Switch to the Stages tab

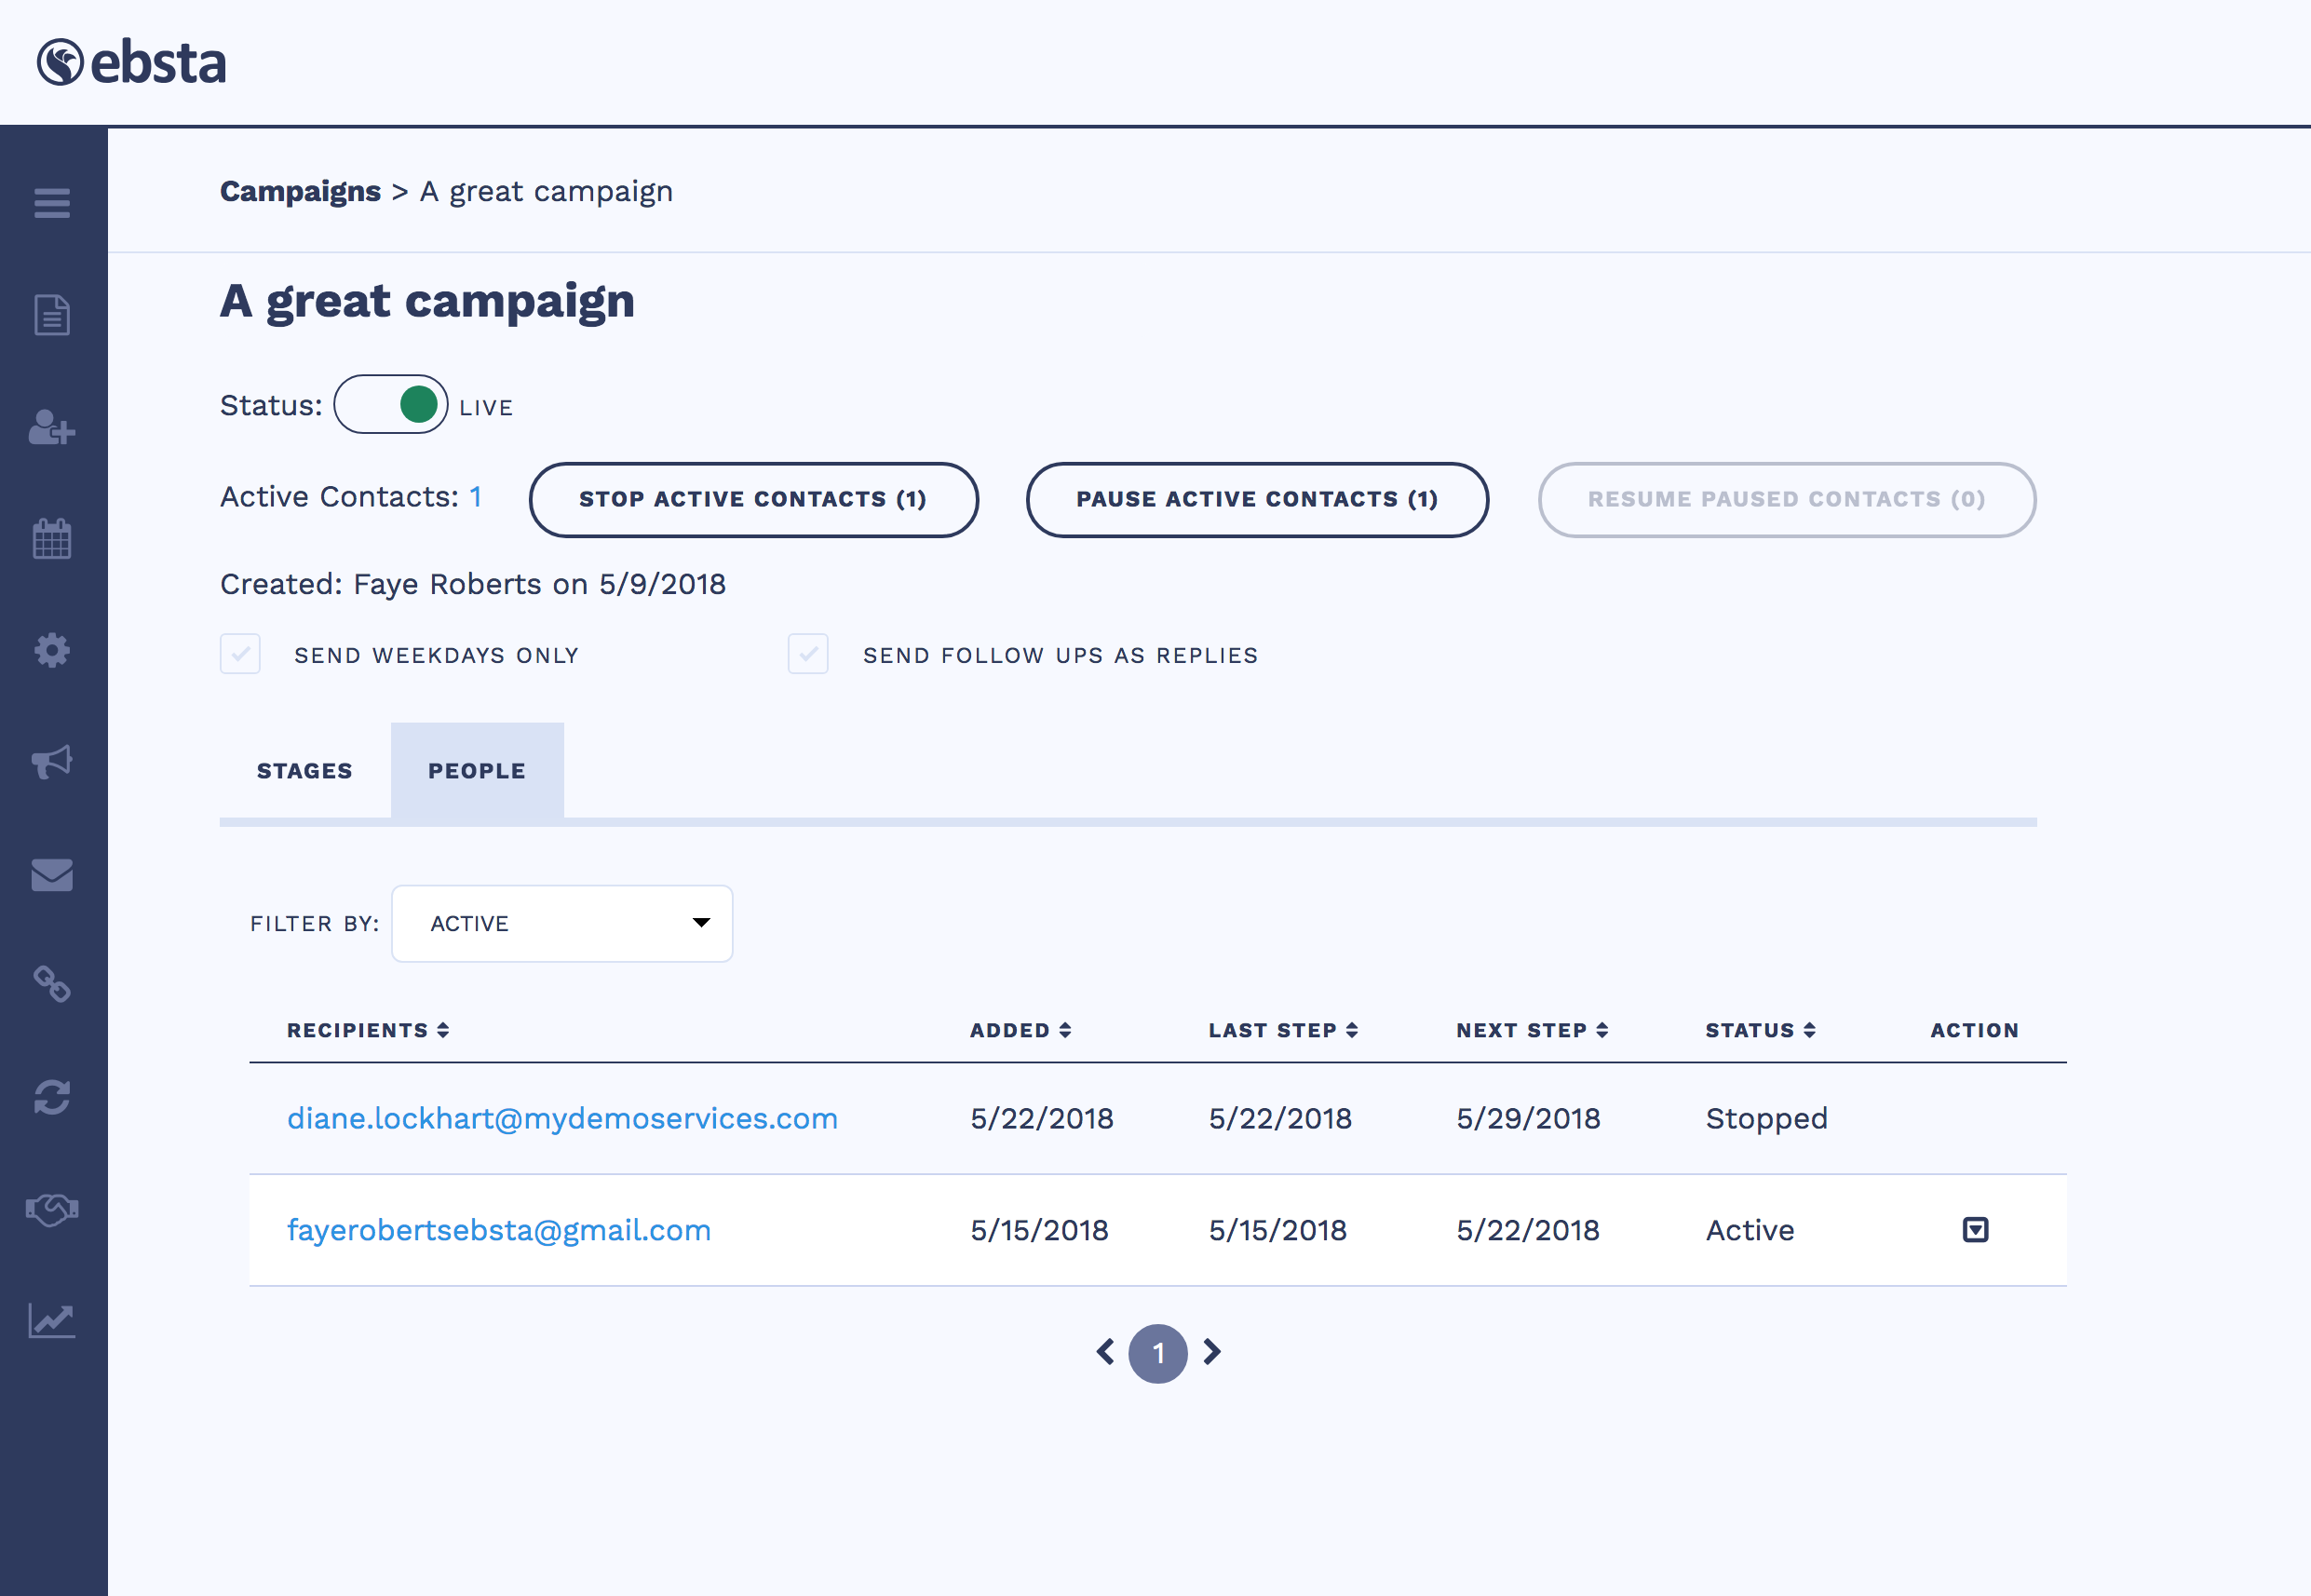305,771
